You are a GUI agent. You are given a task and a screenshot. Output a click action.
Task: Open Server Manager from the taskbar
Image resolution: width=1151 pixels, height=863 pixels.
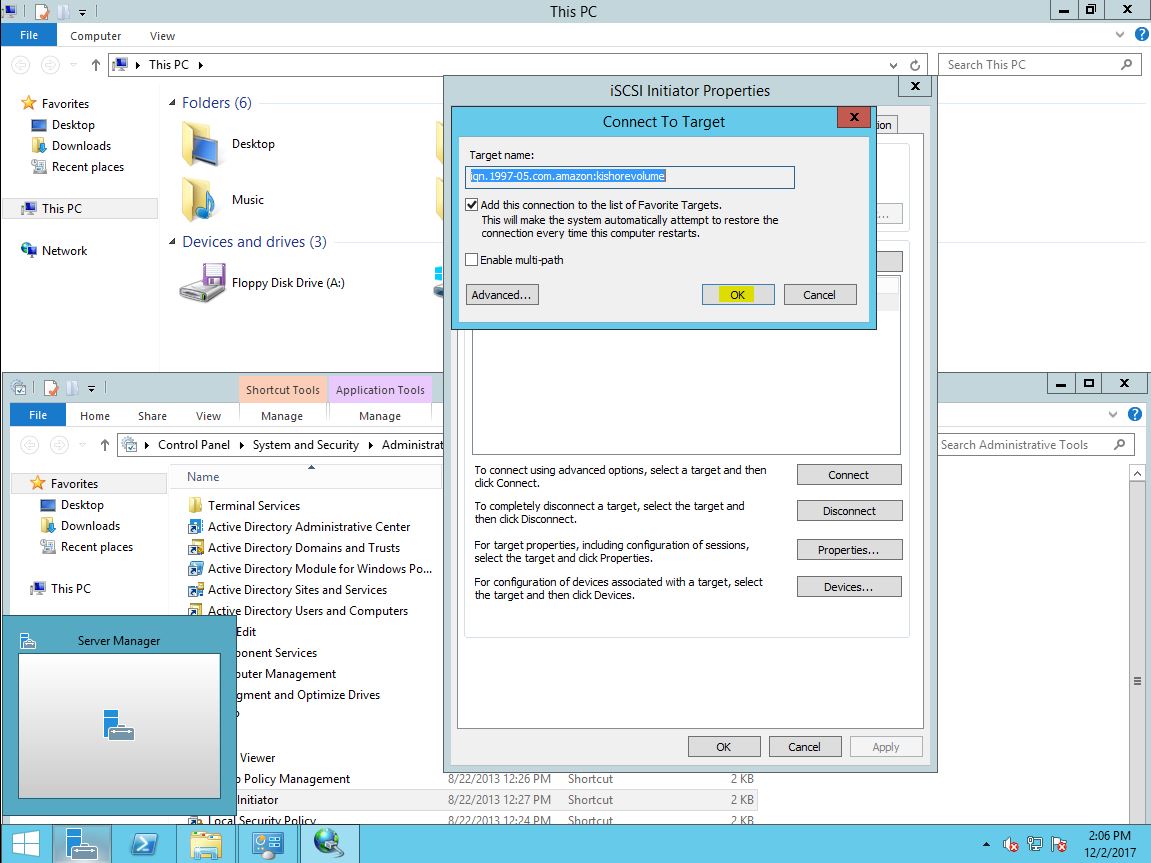81,843
